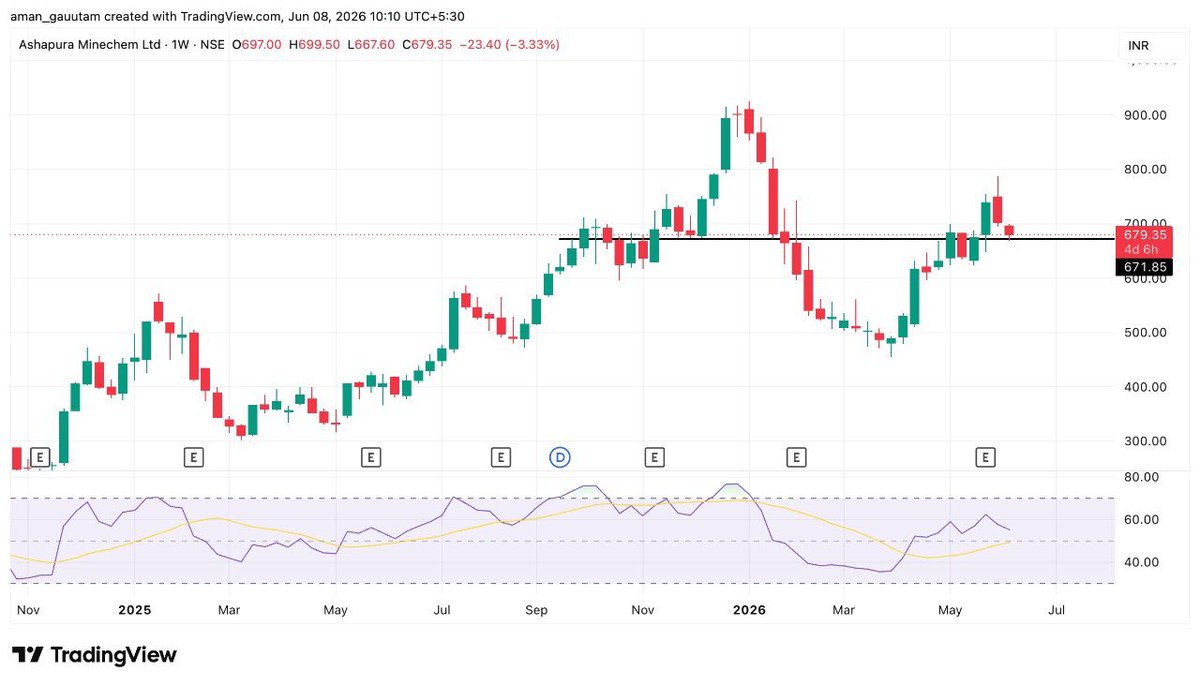
Task: Open the E marker right of the May 2025 label
Action: tap(370, 457)
